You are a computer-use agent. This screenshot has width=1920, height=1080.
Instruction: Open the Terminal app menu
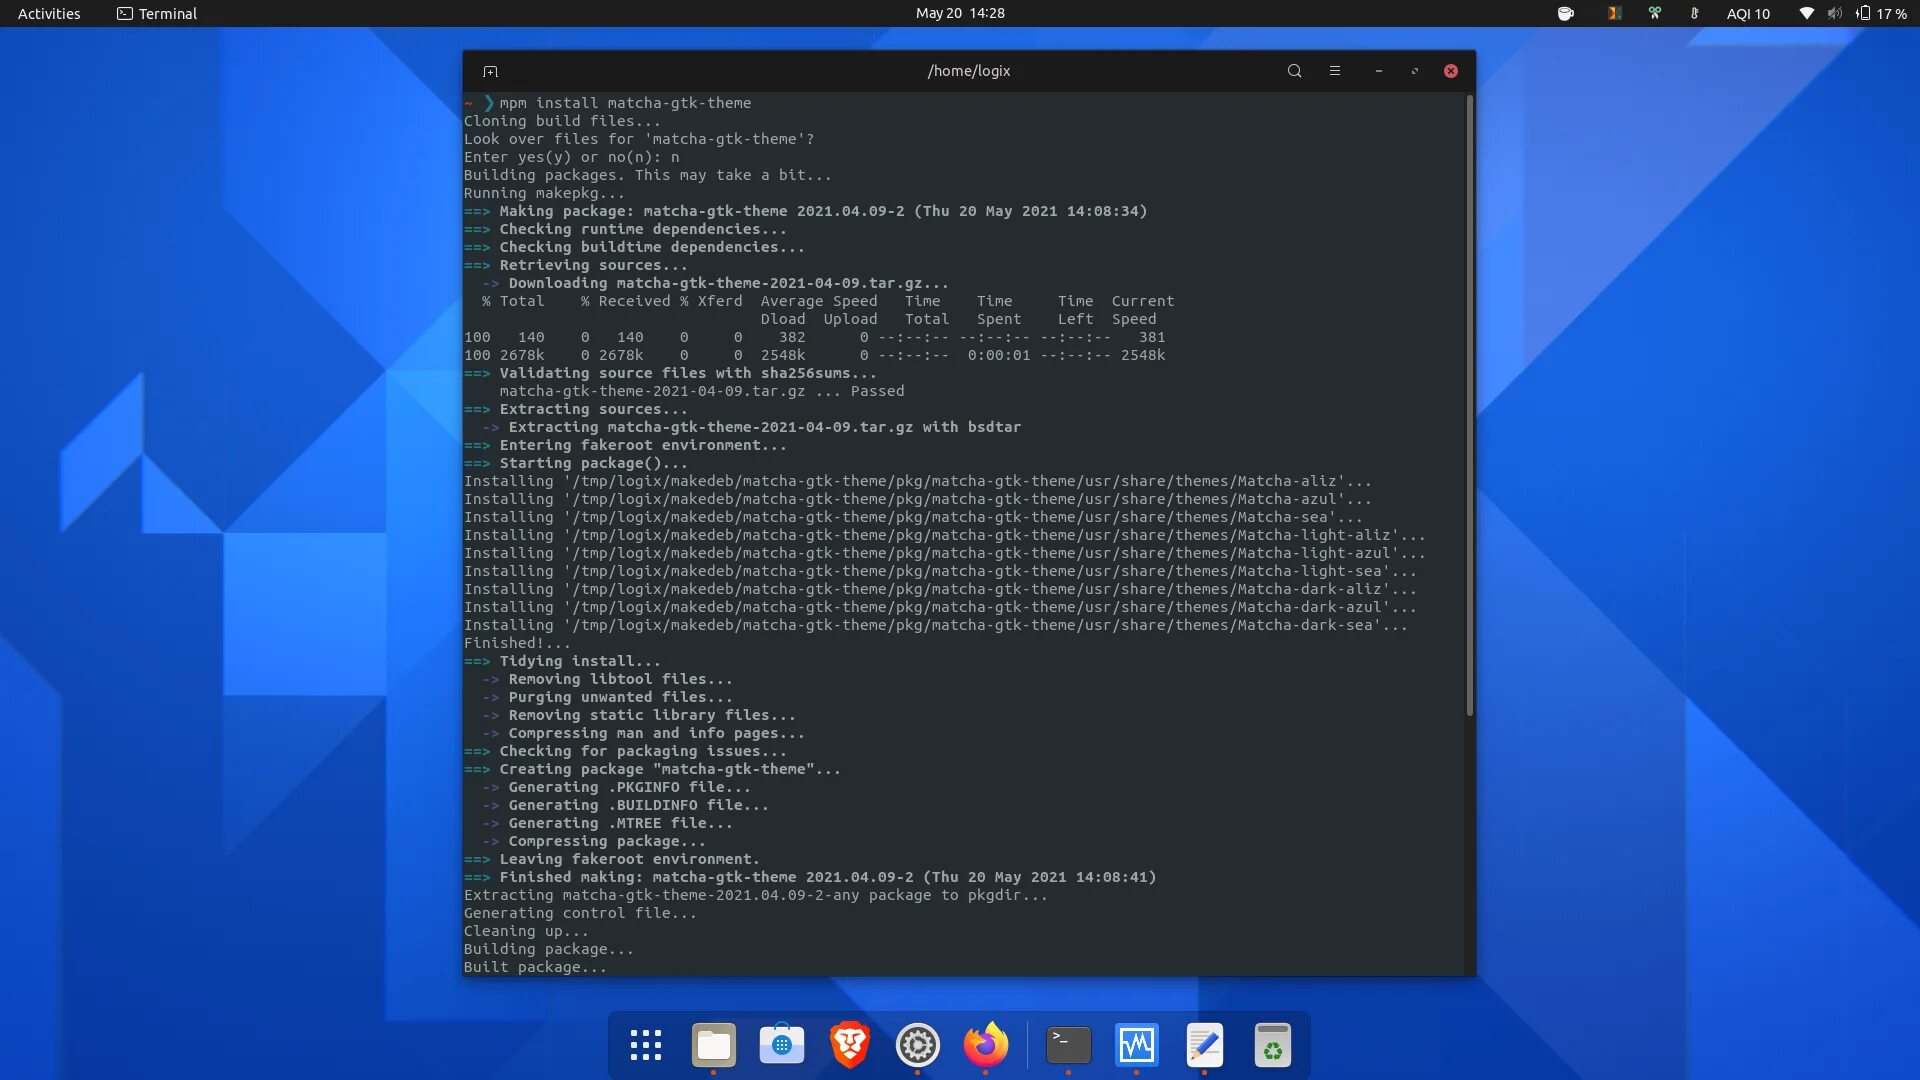tap(157, 13)
